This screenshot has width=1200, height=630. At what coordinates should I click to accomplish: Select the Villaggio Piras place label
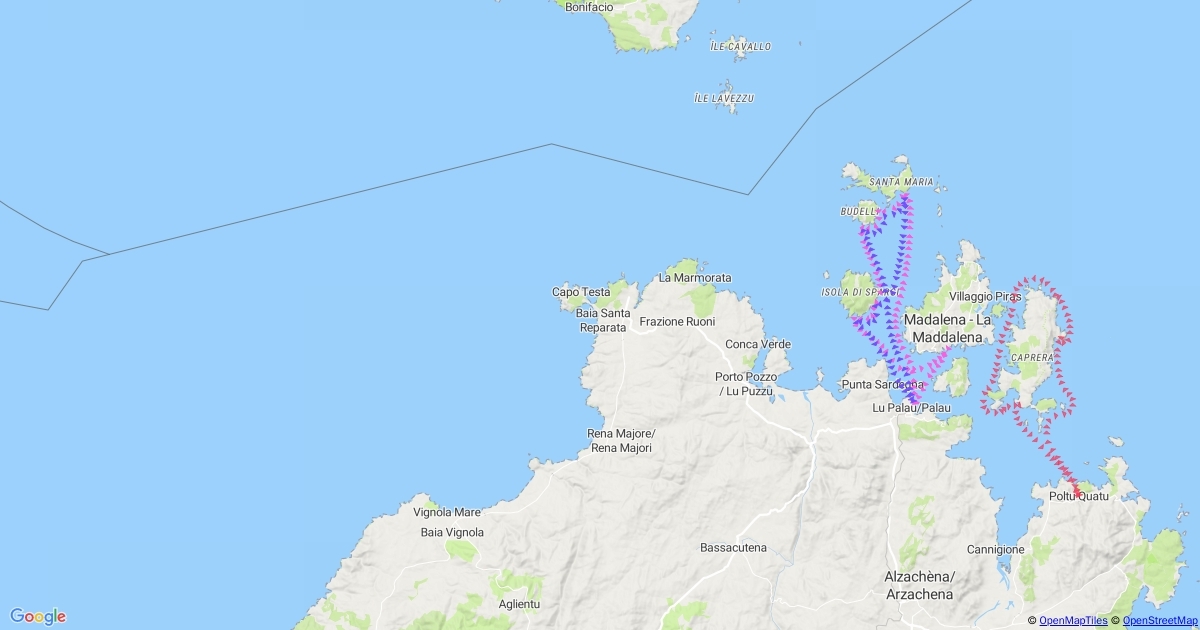pos(985,297)
